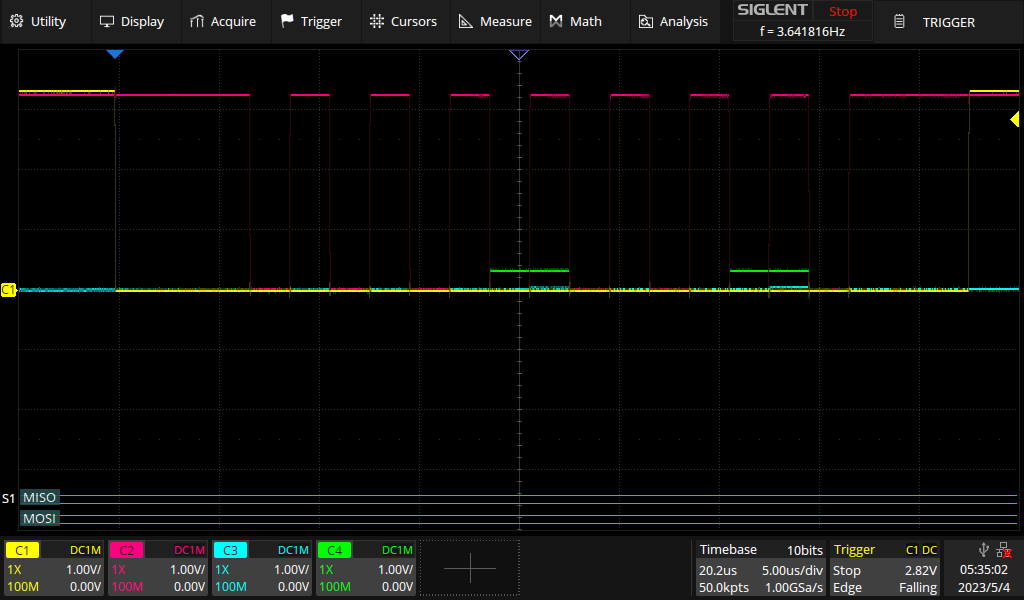The width and height of the screenshot is (1024, 600).
Task: Toggle channel C2 on or off
Action: click(124, 549)
